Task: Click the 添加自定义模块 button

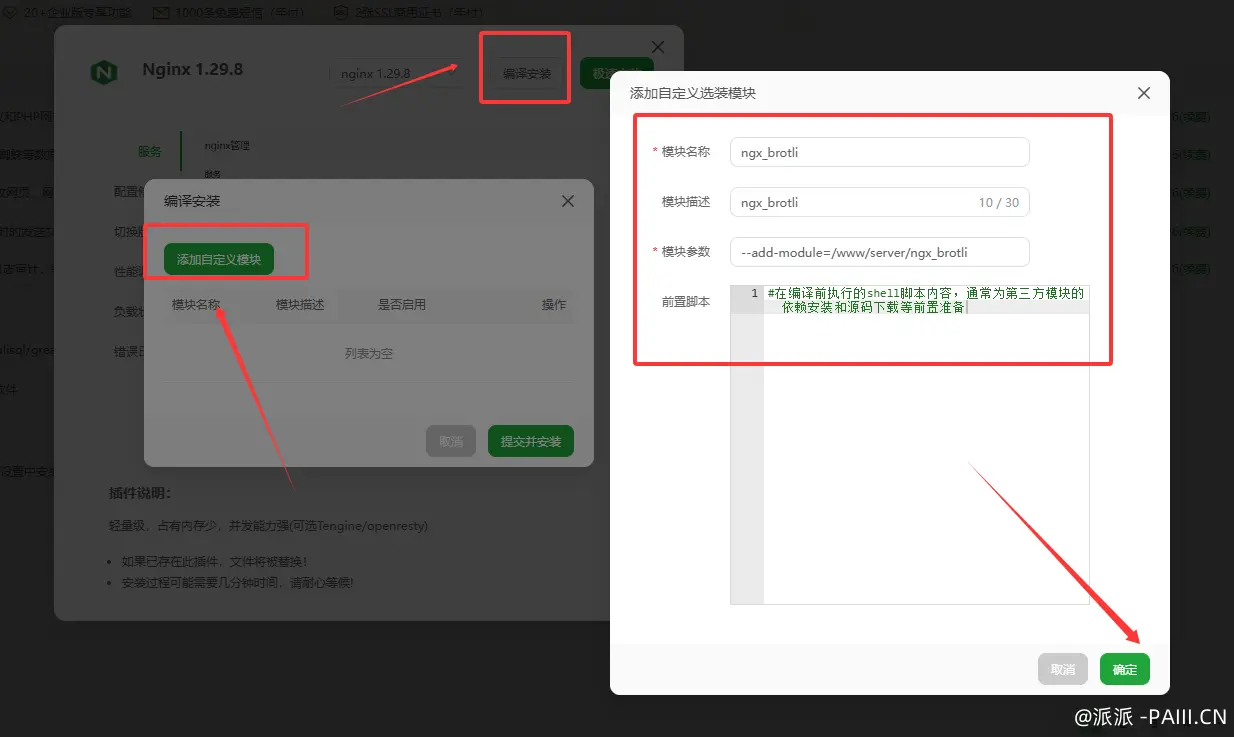Action: [219, 259]
